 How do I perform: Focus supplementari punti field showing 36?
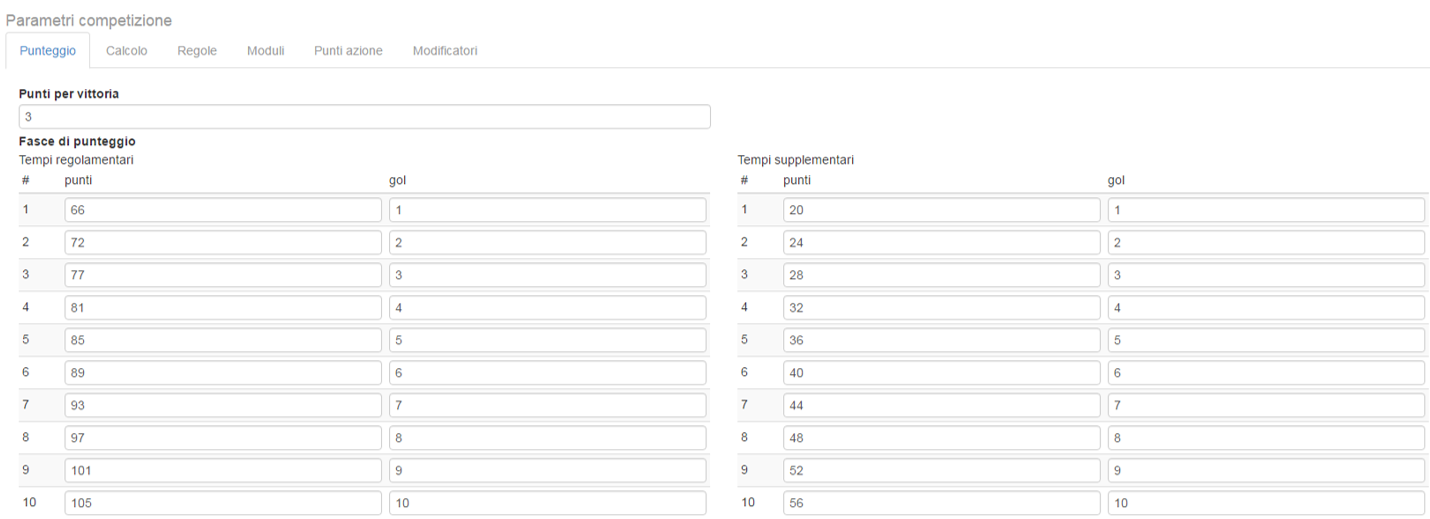(941, 340)
